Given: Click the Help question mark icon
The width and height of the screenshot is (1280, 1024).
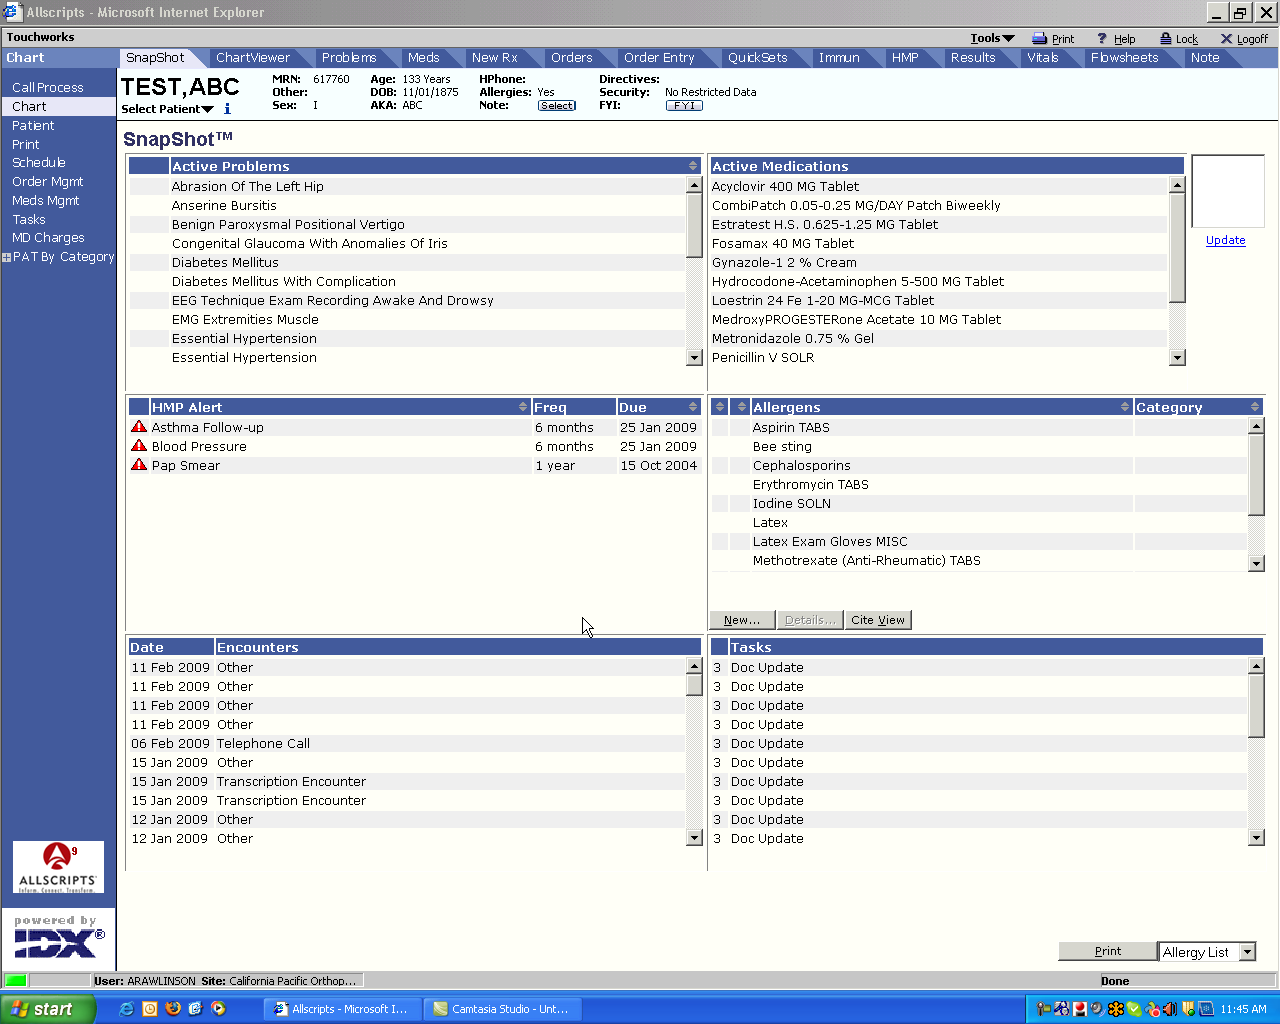Looking at the screenshot, I should [x=1102, y=39].
